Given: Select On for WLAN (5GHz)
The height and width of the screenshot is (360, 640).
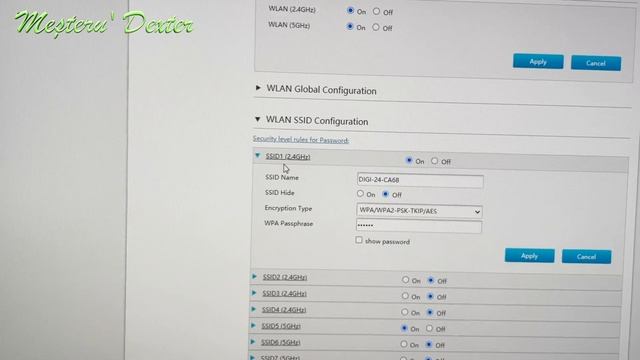Looking at the screenshot, I should click(350, 27).
